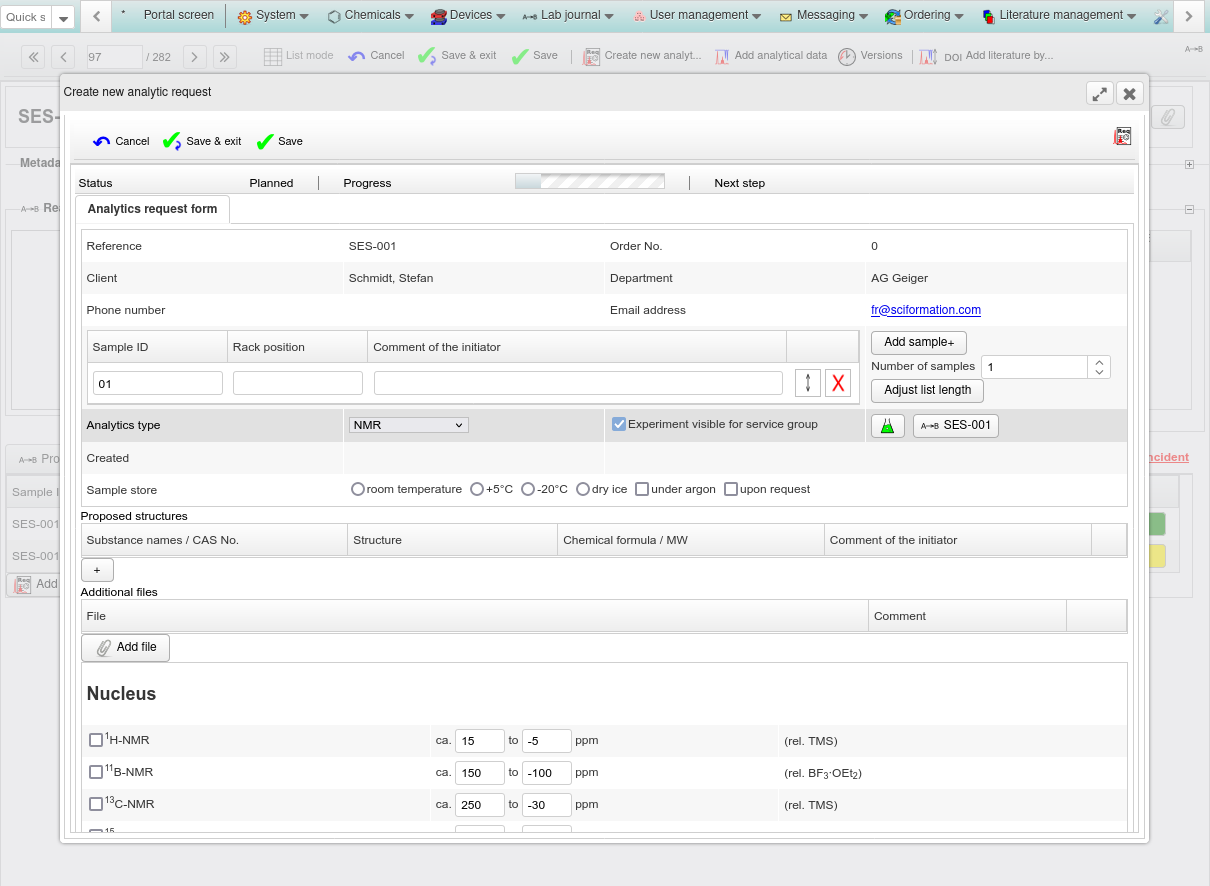Click the sample row reorder arrows icon
Screen dimensions: 1210x886
click(x=808, y=383)
